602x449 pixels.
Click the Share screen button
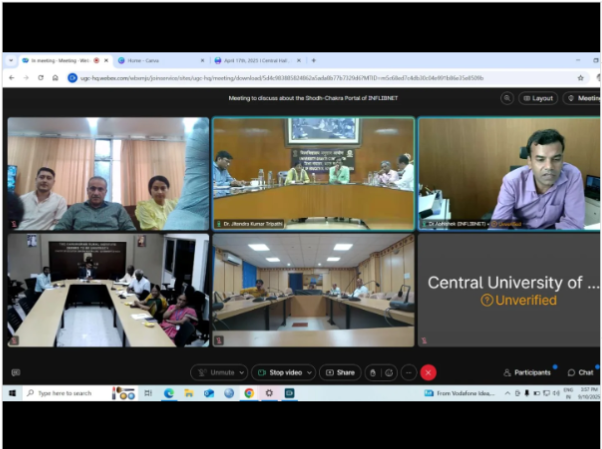click(340, 372)
